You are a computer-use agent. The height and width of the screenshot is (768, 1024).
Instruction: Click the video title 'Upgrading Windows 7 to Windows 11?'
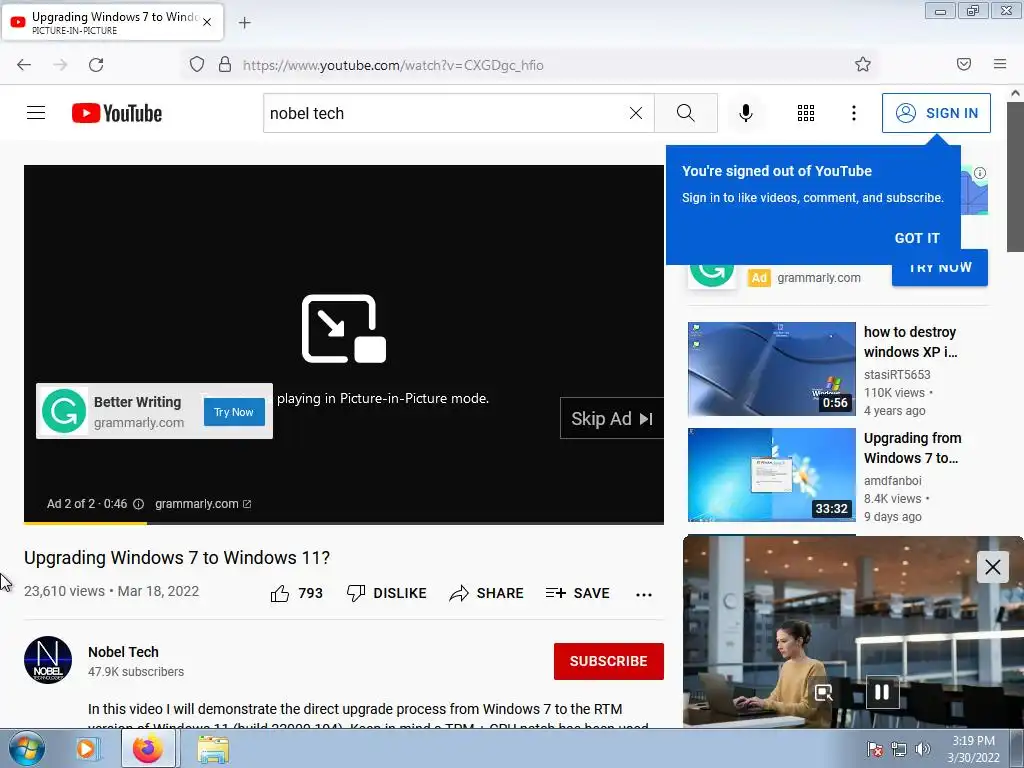177,558
